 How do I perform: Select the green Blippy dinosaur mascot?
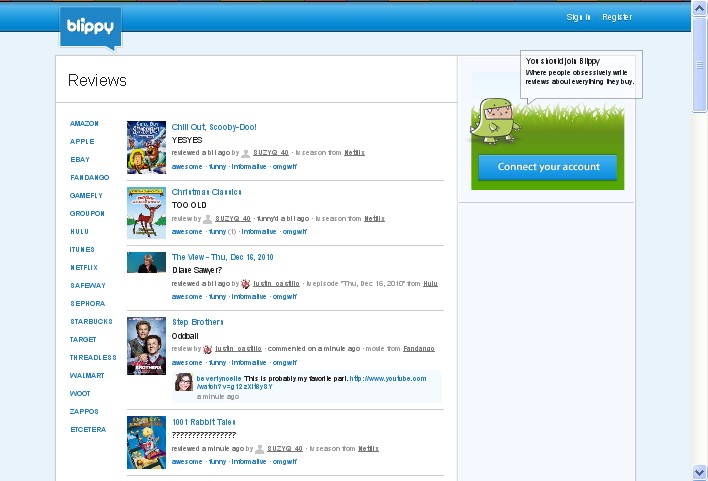494,121
